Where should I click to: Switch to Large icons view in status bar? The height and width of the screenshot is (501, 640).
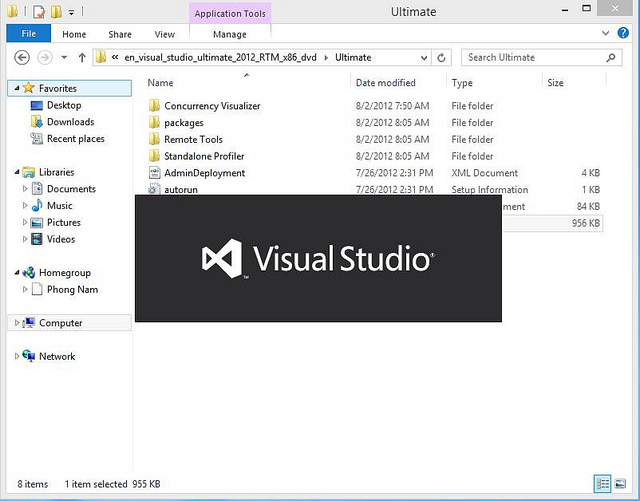pyautogui.click(x=620, y=484)
